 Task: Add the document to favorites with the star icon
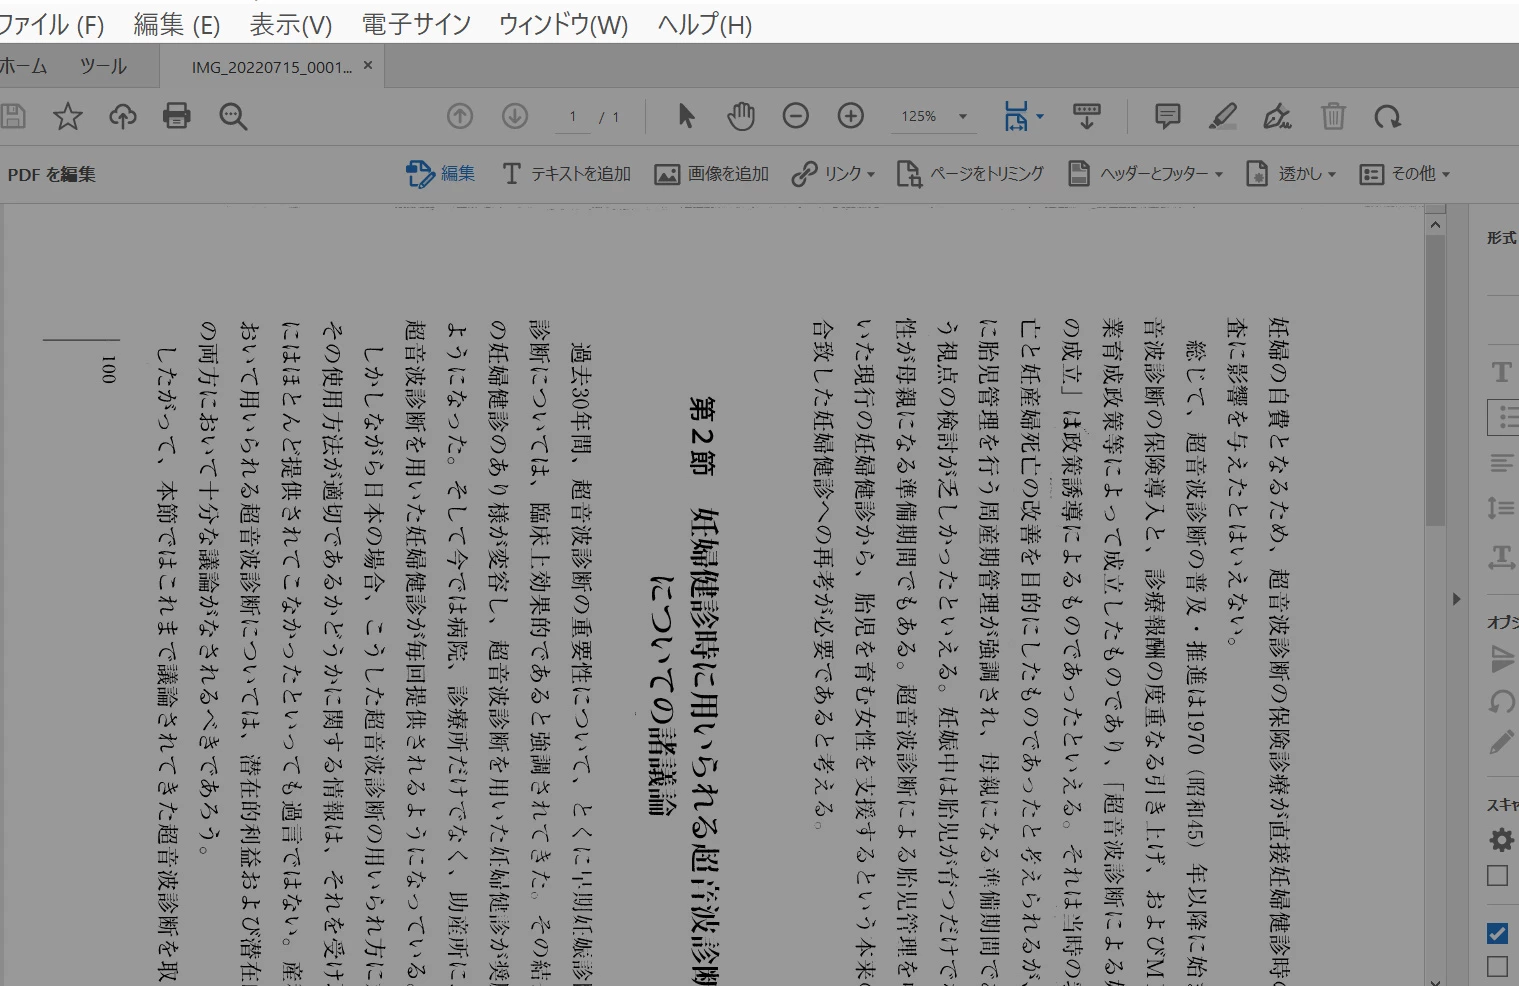(x=68, y=116)
